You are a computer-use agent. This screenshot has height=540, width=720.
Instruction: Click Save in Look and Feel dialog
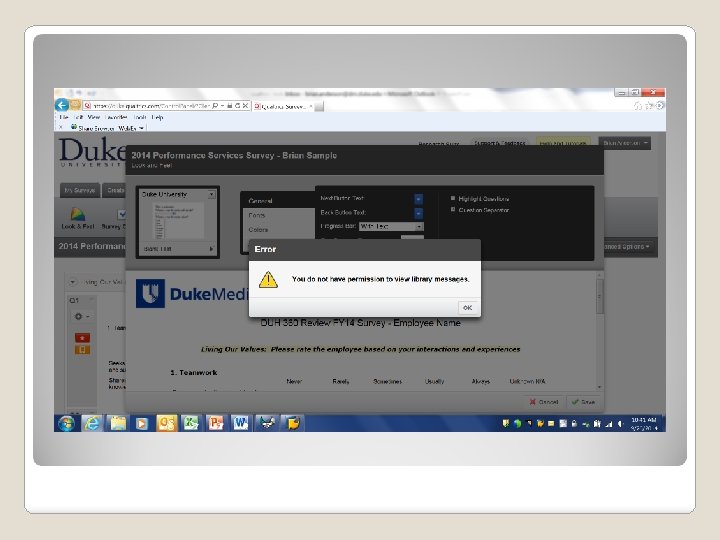(583, 402)
